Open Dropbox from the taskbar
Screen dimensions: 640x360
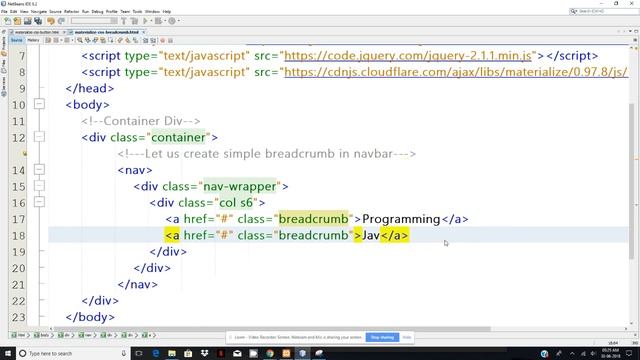pyautogui.click(x=204, y=353)
